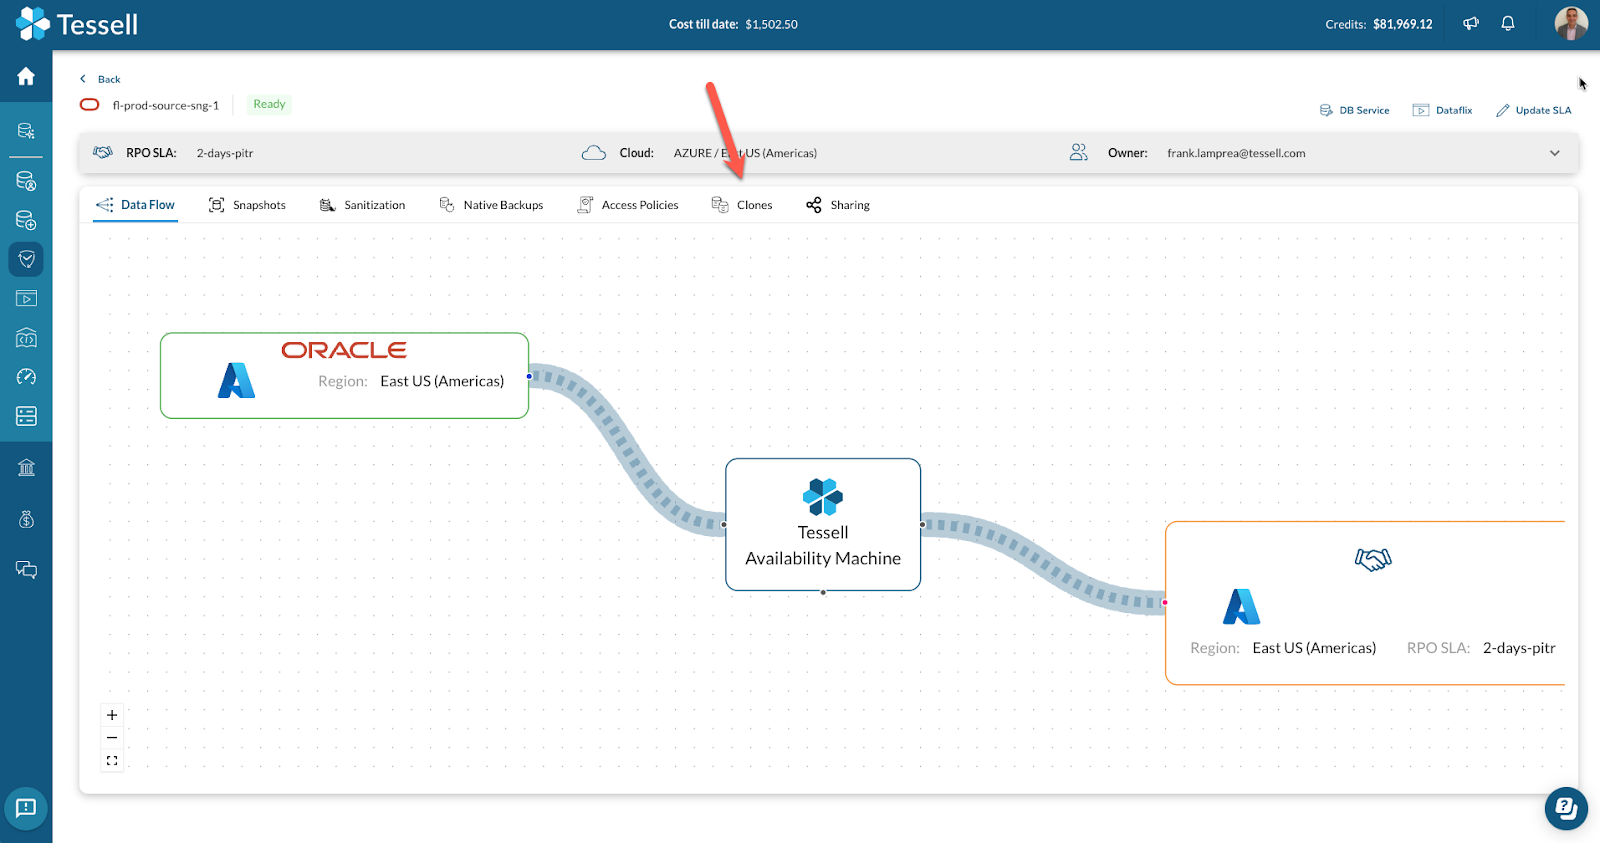The width and height of the screenshot is (1600, 843).
Task: Open the Clones tab
Action: point(742,205)
